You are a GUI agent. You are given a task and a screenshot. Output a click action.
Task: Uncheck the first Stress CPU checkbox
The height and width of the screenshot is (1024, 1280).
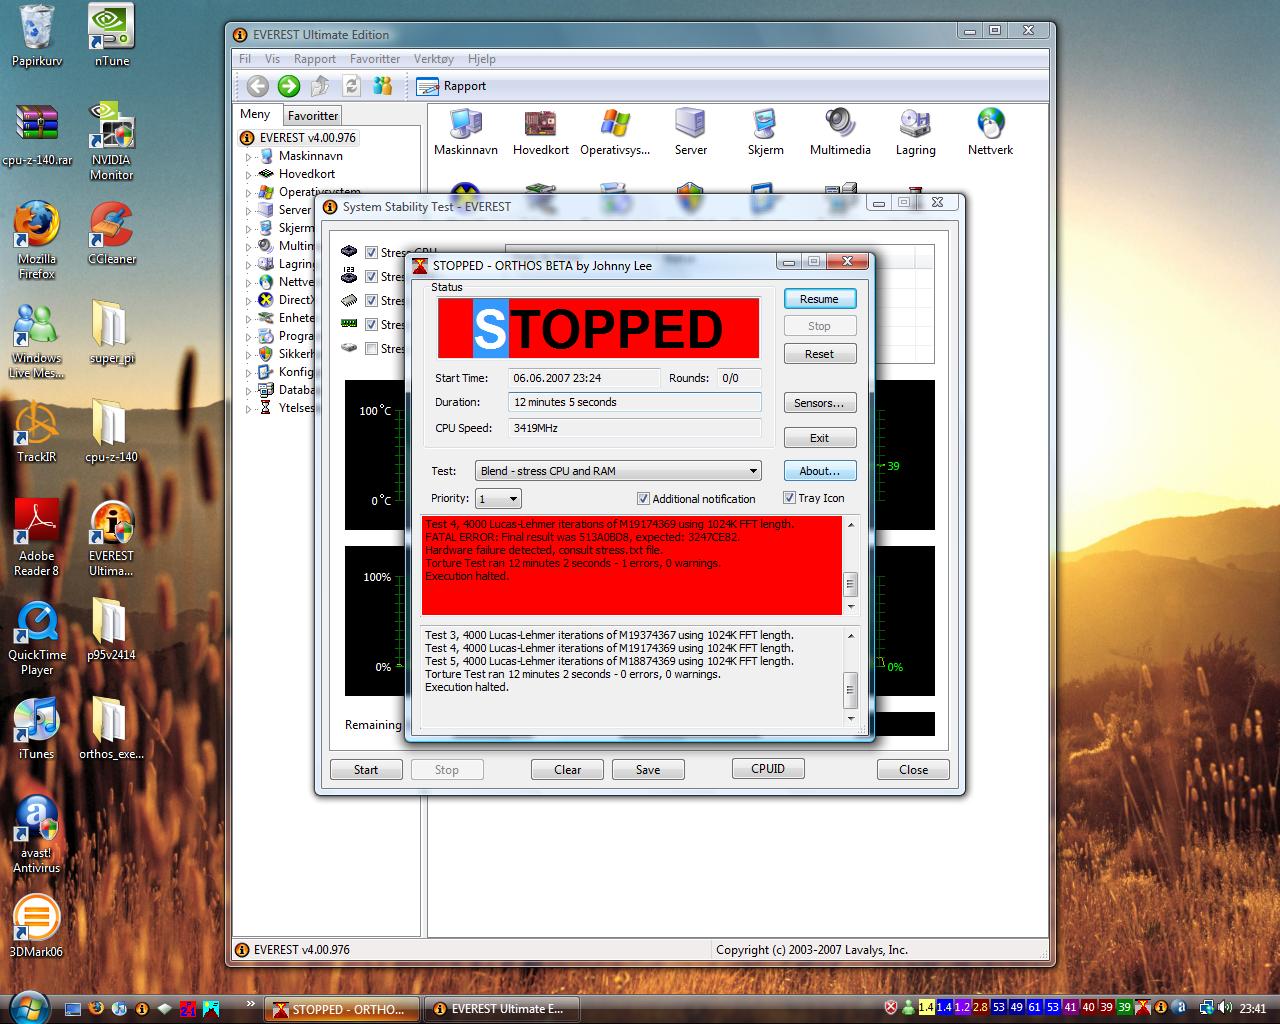(x=372, y=253)
